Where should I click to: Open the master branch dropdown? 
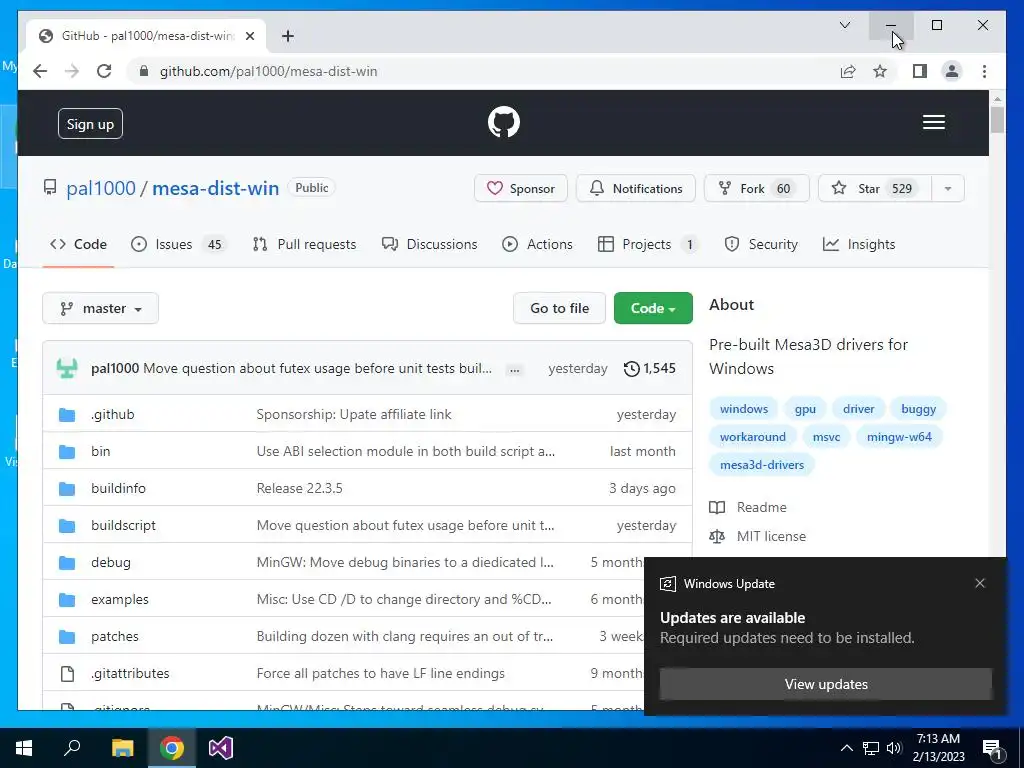point(101,308)
